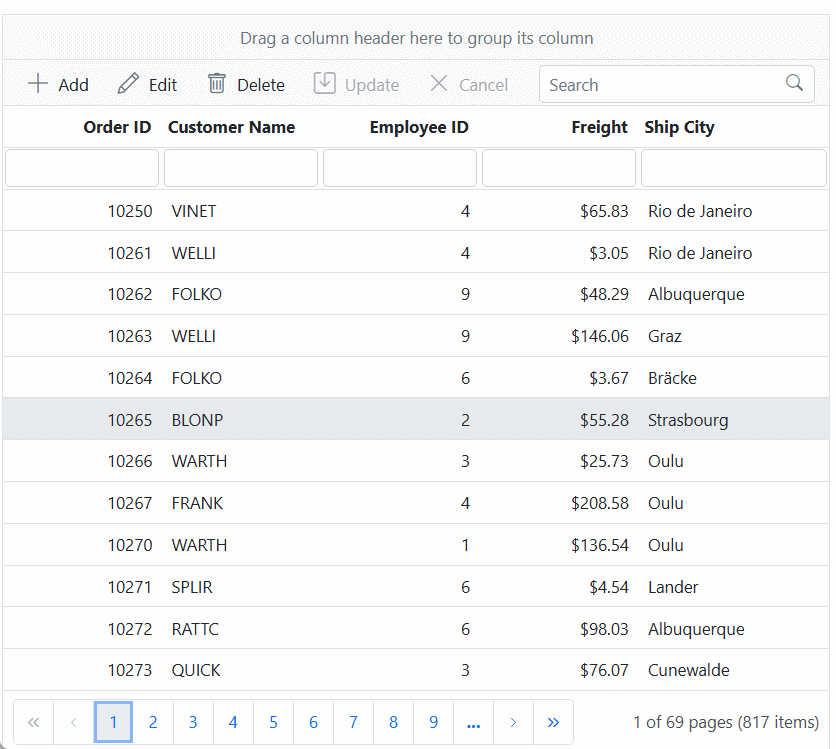
Task: Click inside the Search field
Action: pyautogui.click(x=650, y=84)
